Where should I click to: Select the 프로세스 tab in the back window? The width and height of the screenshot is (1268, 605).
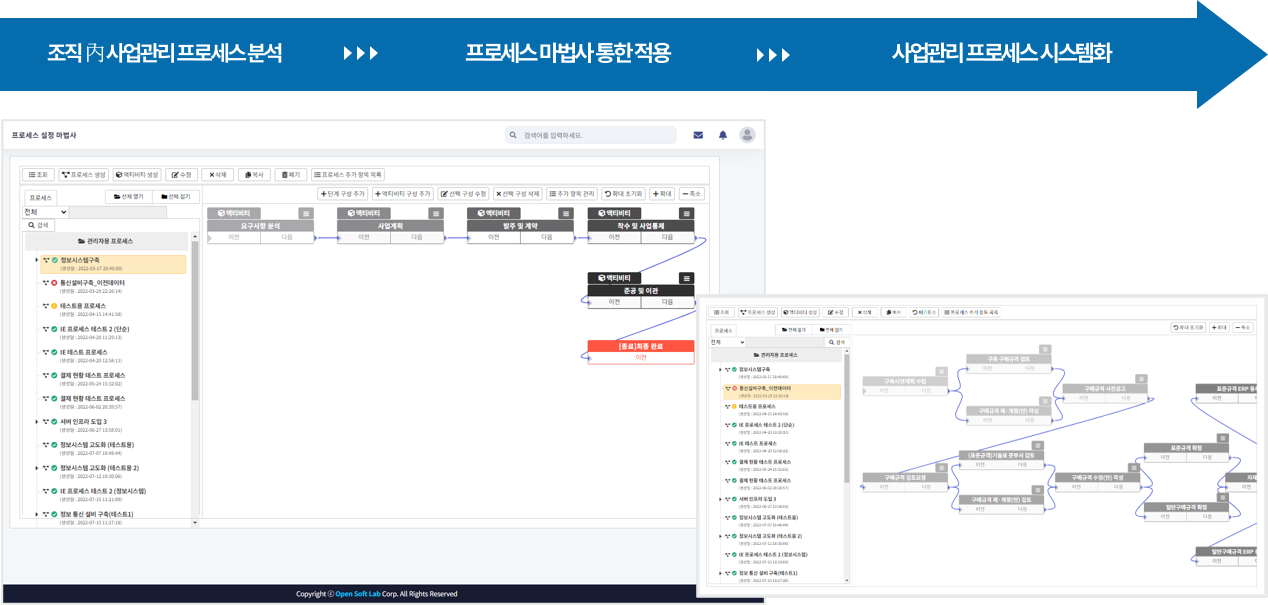(41, 197)
